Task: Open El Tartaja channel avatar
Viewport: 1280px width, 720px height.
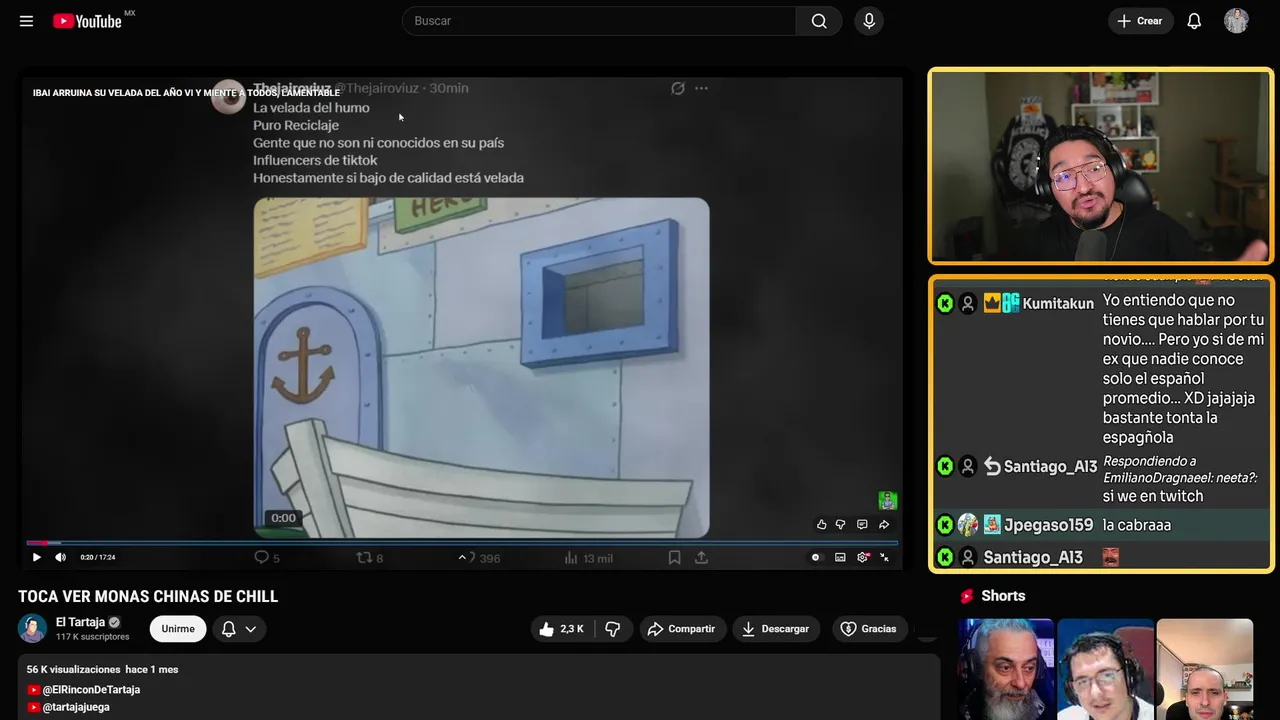Action: 32,628
